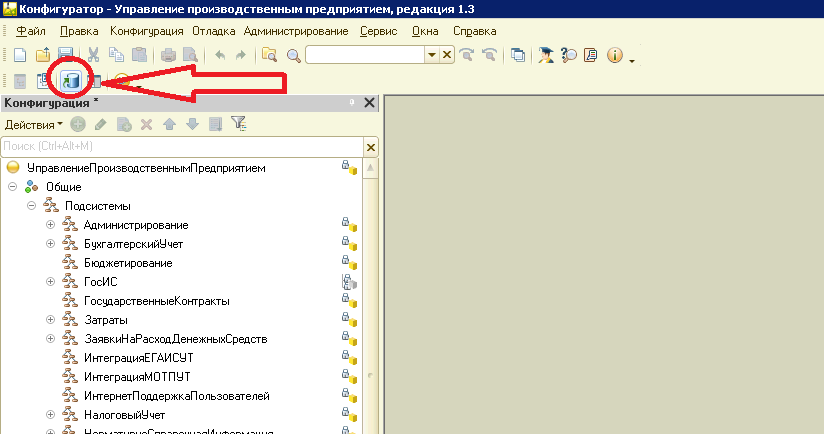This screenshot has height=434, width=824.
Task: Click the Поиск (Ctrl+Alt+M) search box
Action: 182,147
